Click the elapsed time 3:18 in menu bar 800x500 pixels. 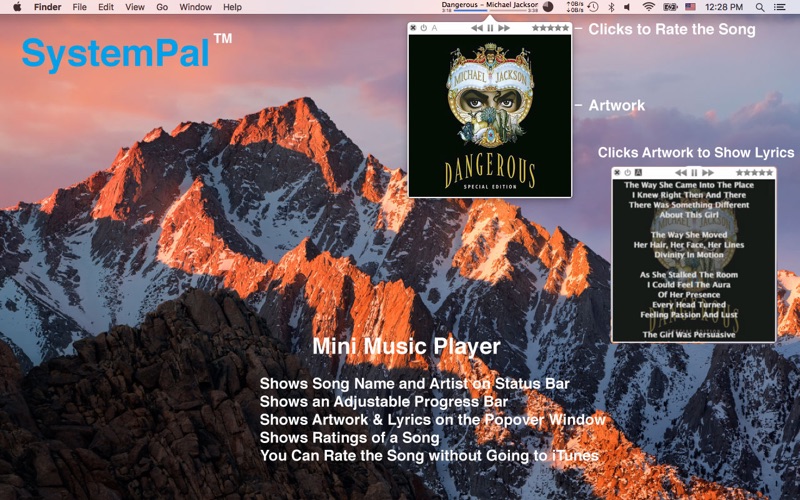446,11
